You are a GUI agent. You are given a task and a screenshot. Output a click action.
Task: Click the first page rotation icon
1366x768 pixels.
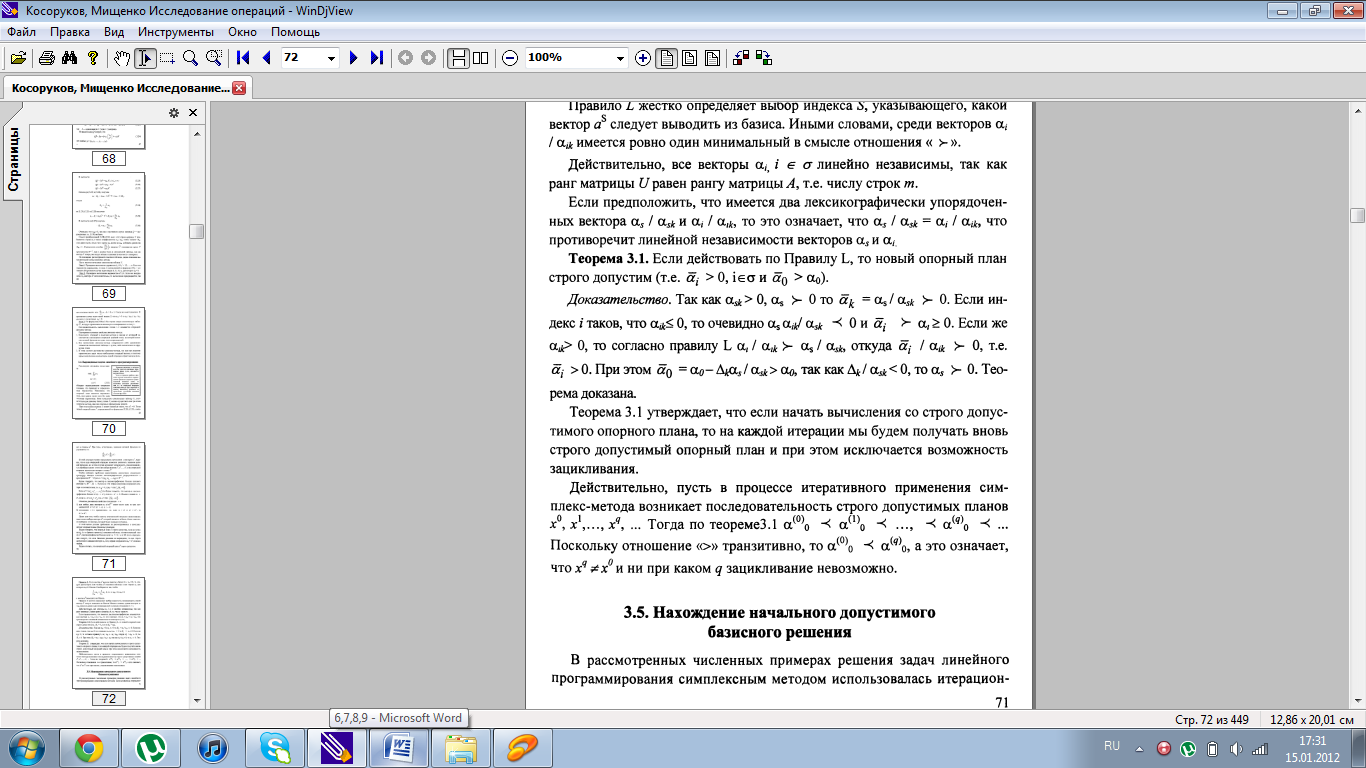point(741,58)
